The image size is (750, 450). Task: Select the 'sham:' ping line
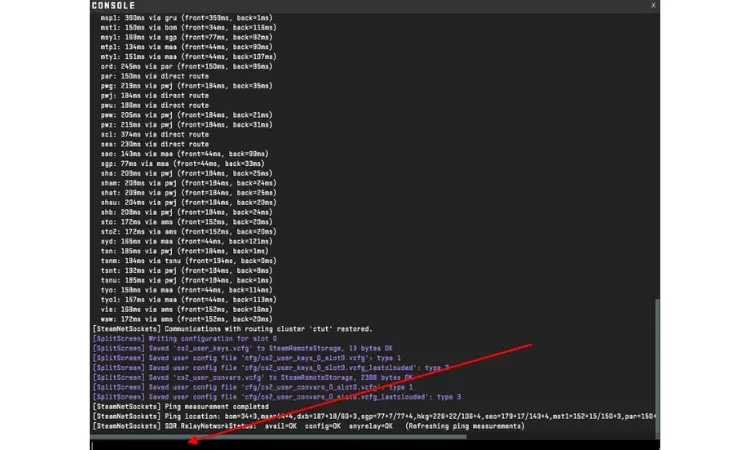pyautogui.click(x=188, y=183)
